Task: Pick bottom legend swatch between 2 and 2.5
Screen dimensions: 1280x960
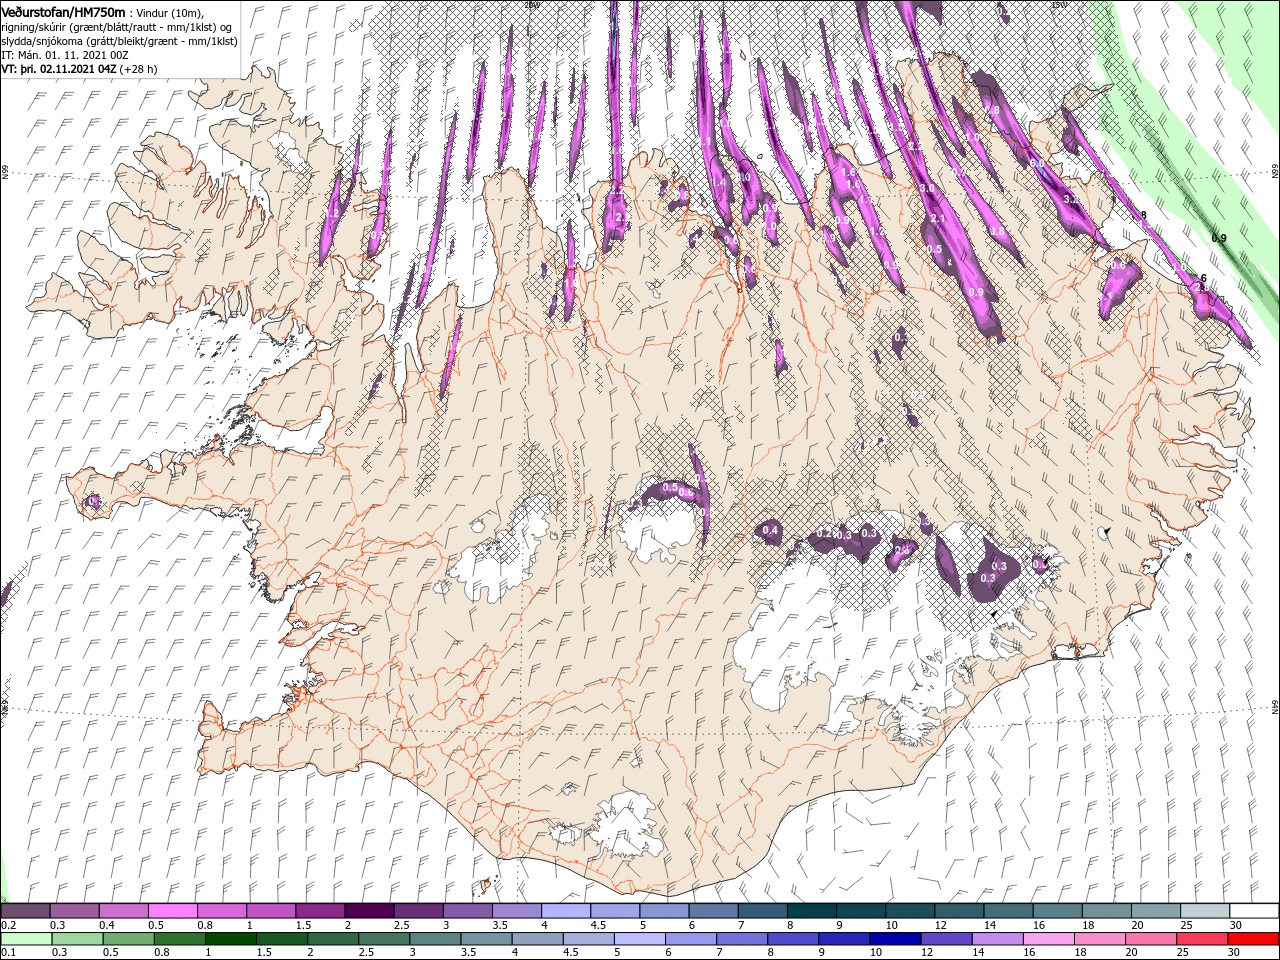Action: pyautogui.click(x=333, y=939)
